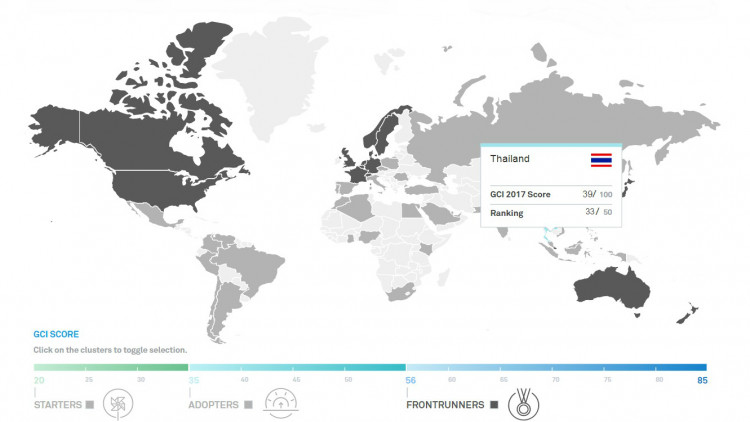Select Alaska on the map
This screenshot has width=750, height=422.
55,127
